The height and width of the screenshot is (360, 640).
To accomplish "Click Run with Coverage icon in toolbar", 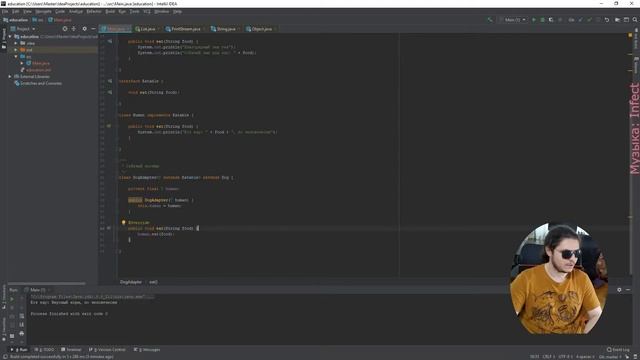I will [551, 20].
